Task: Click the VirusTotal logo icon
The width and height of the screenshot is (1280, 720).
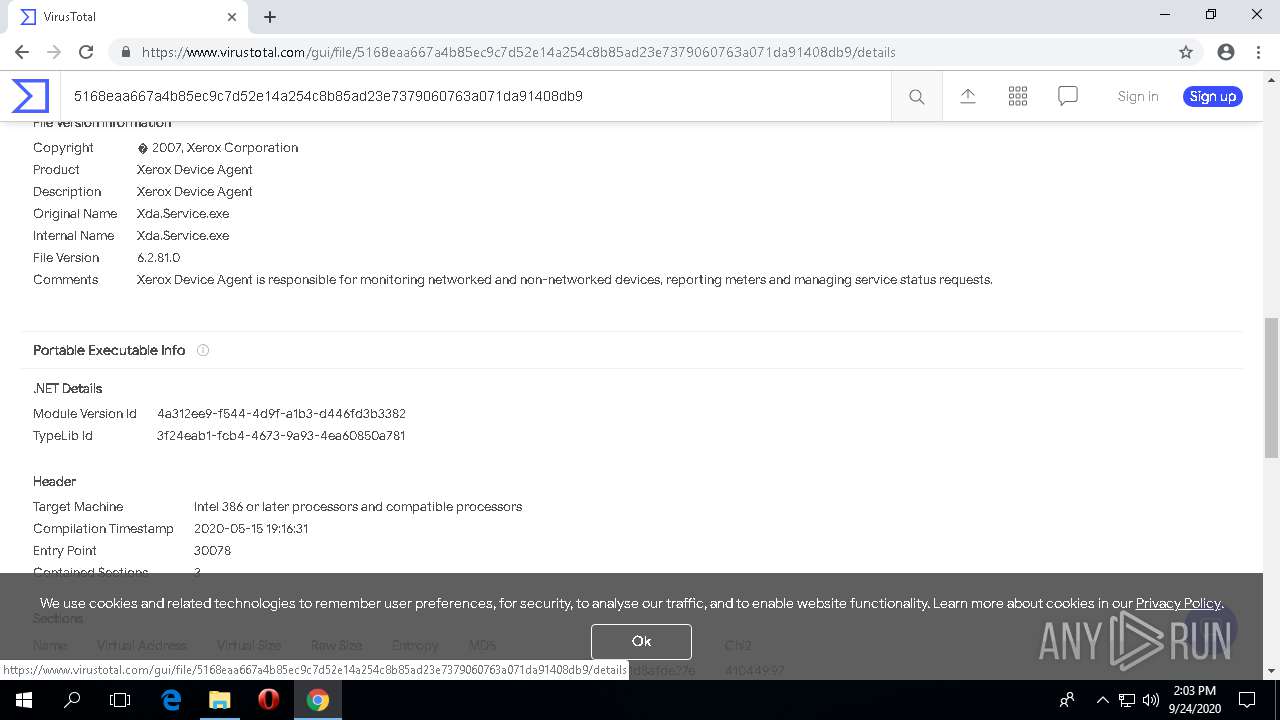Action: pyautogui.click(x=30, y=96)
